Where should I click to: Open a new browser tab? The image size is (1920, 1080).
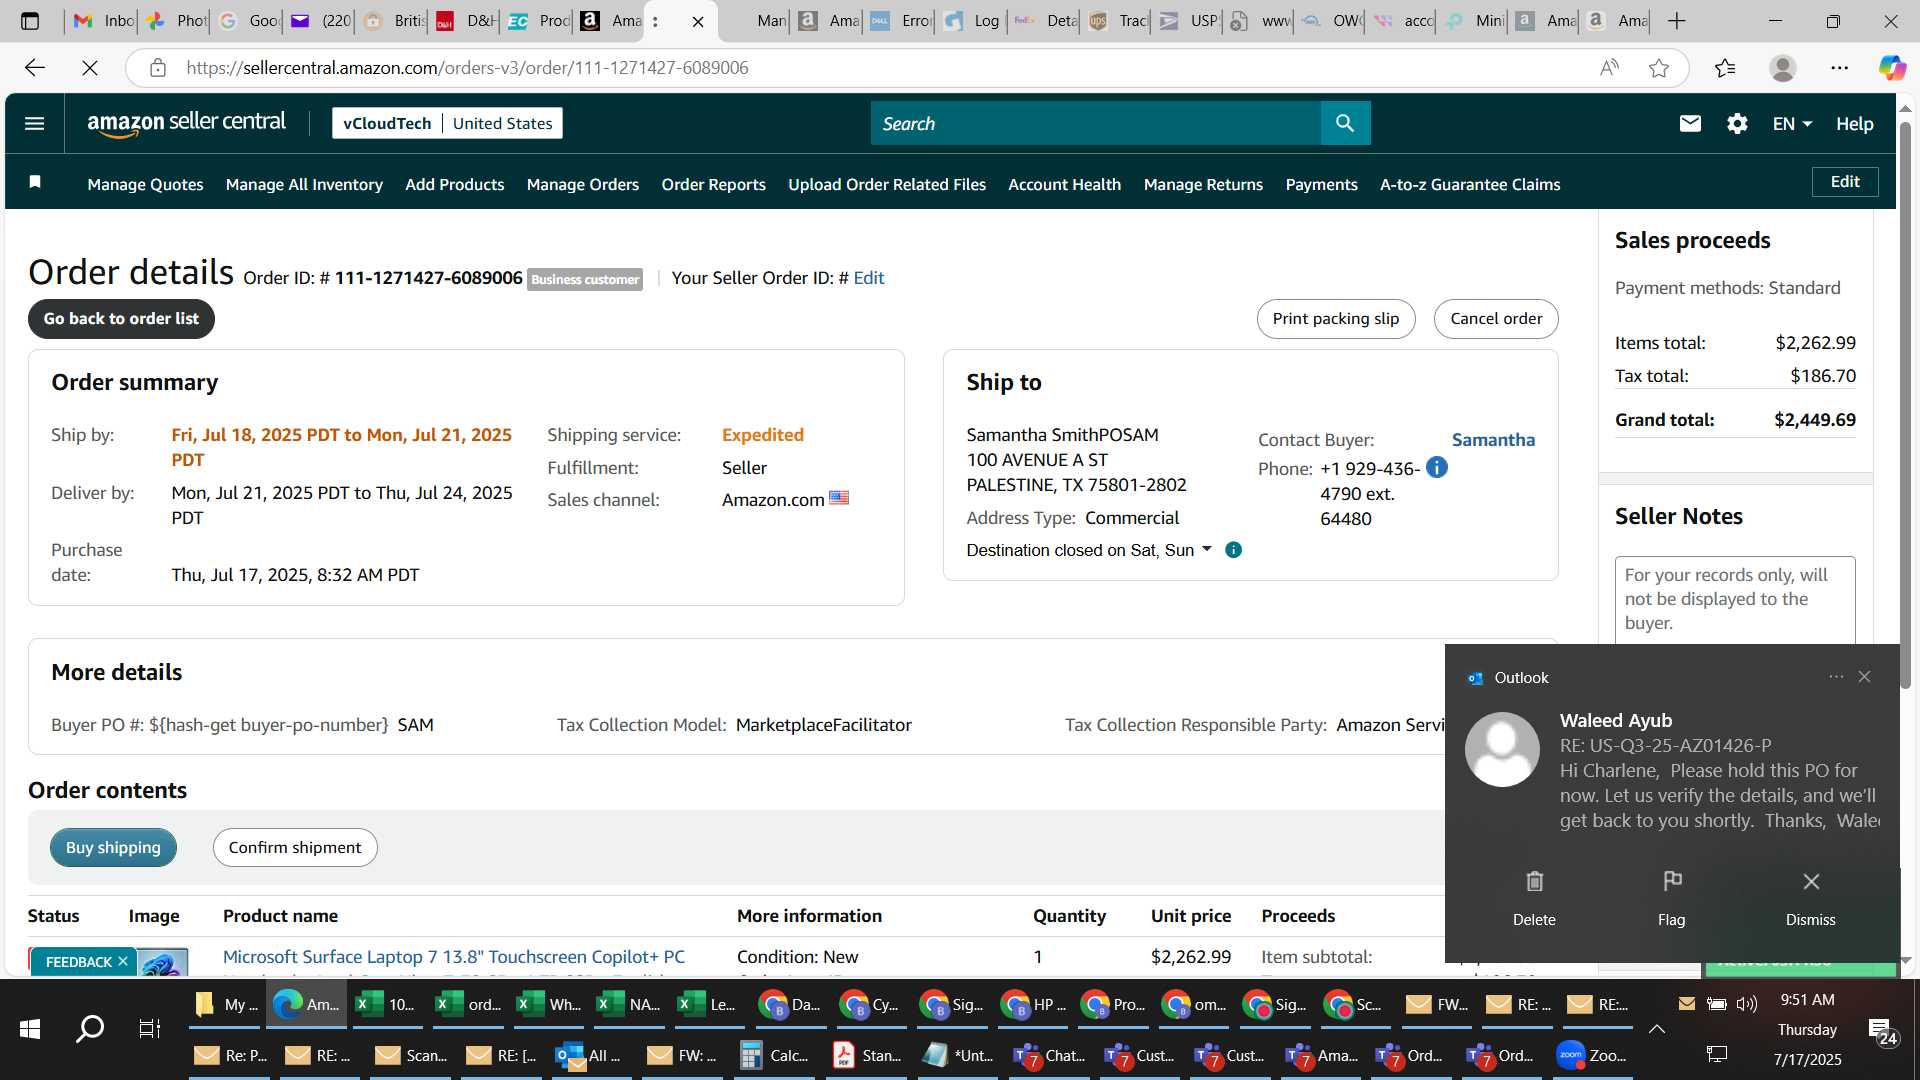1677,21
